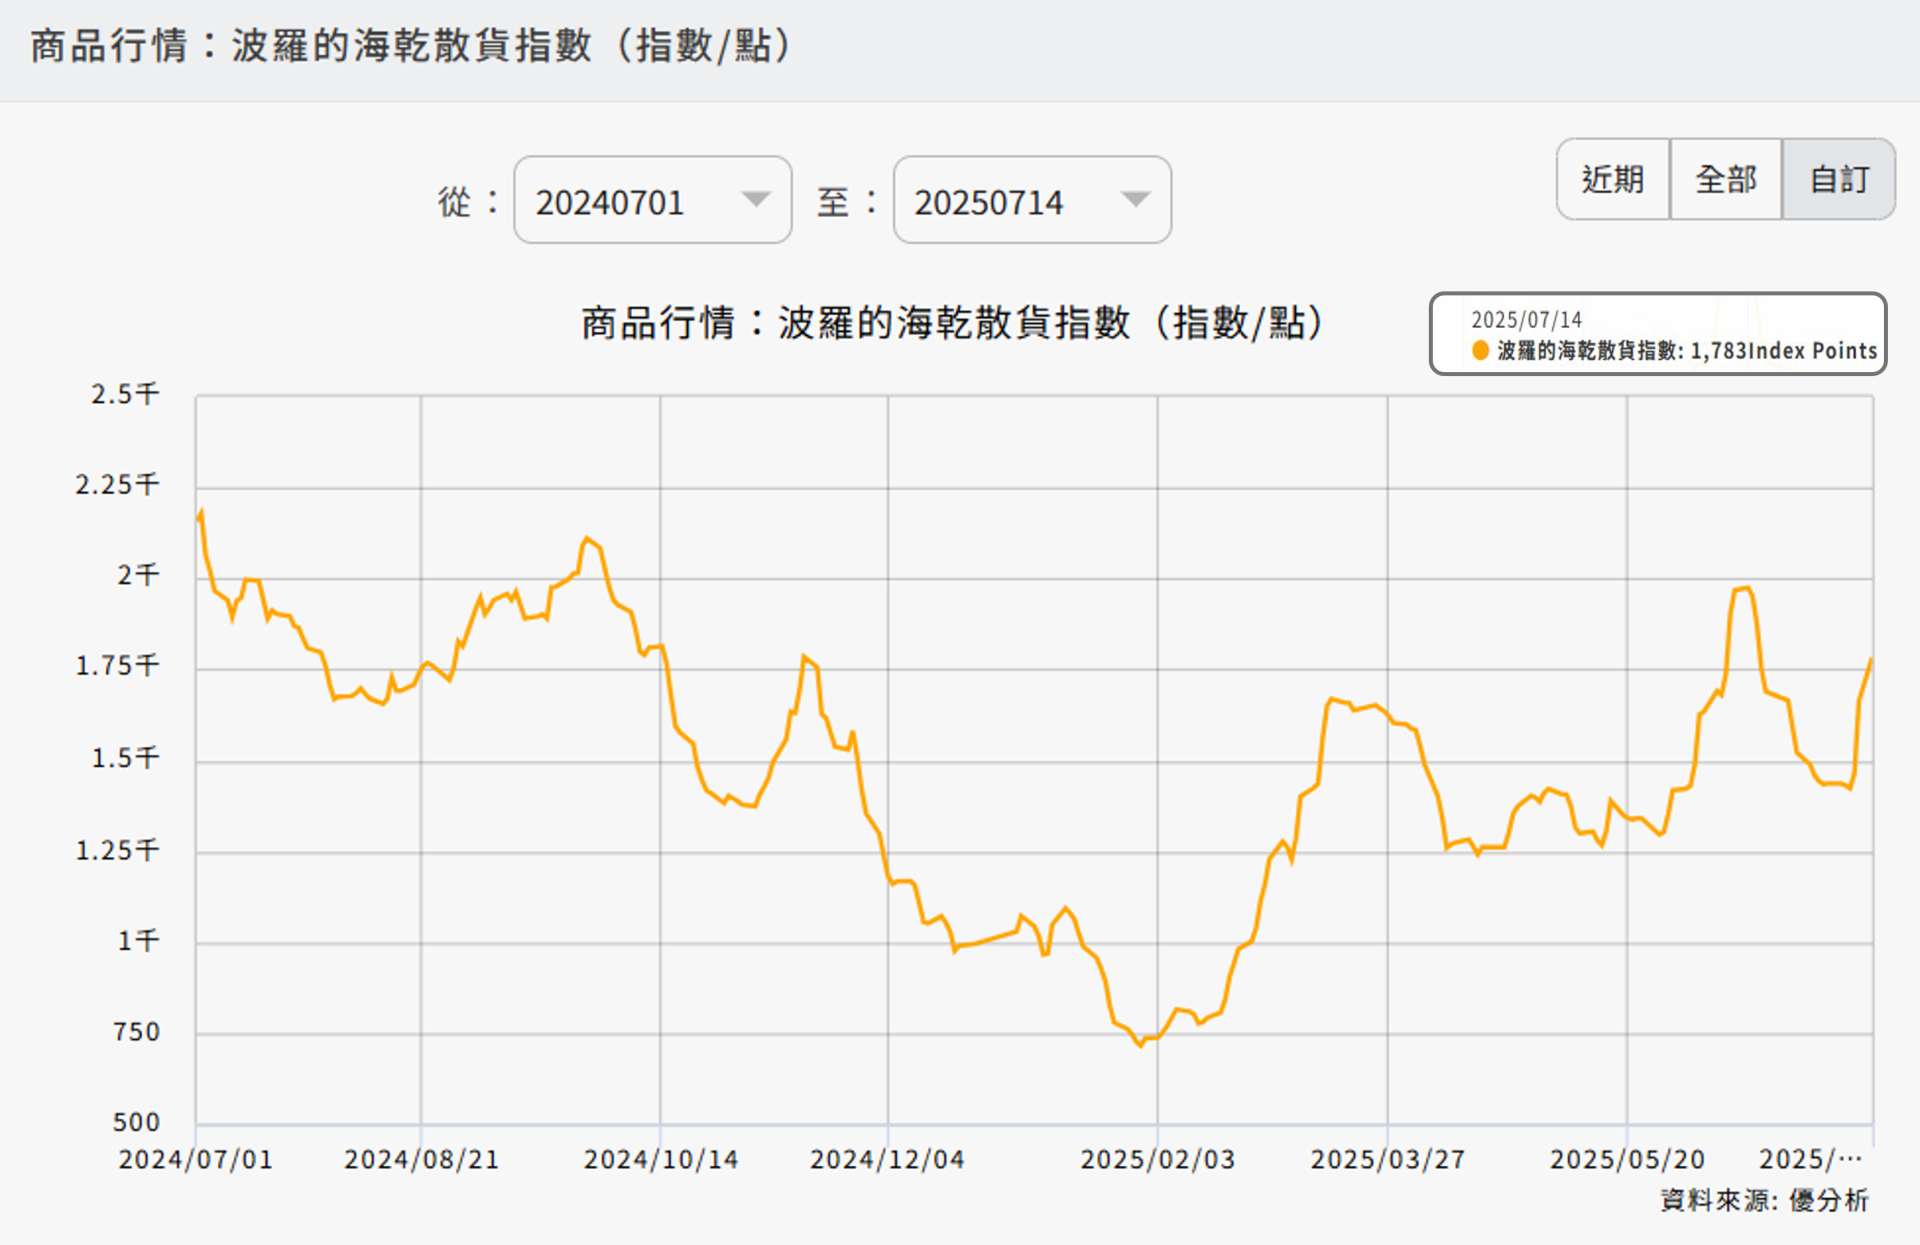Click the y-axis label 1.5千

(x=125, y=758)
